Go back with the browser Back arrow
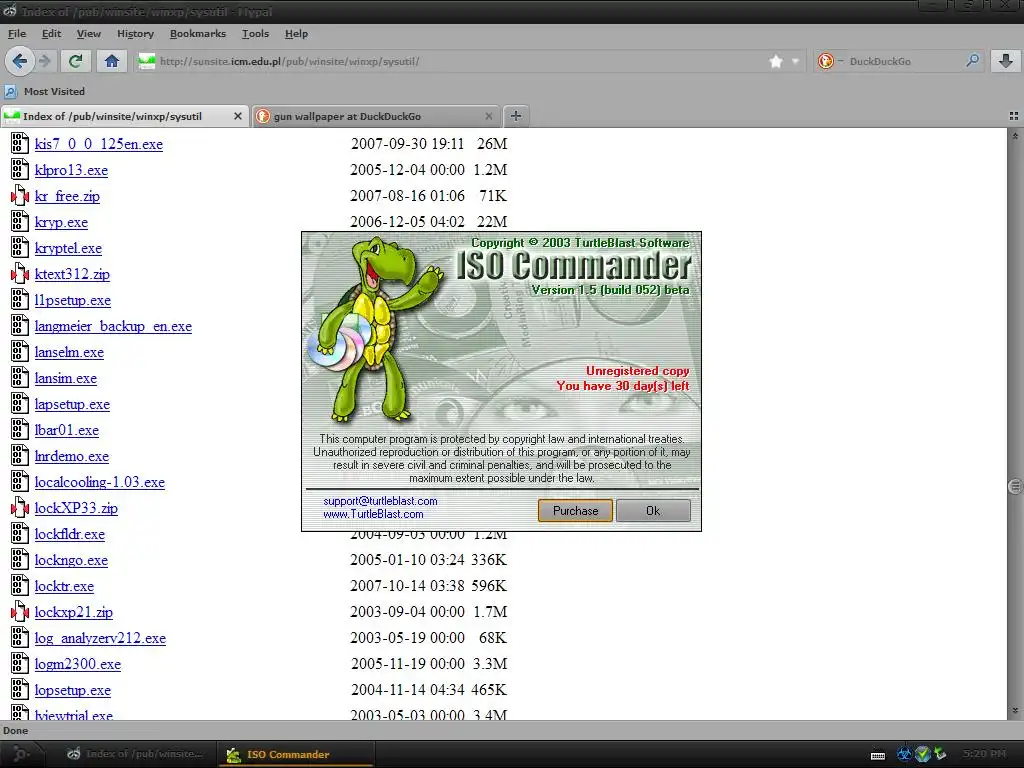This screenshot has height=768, width=1024. 20,61
